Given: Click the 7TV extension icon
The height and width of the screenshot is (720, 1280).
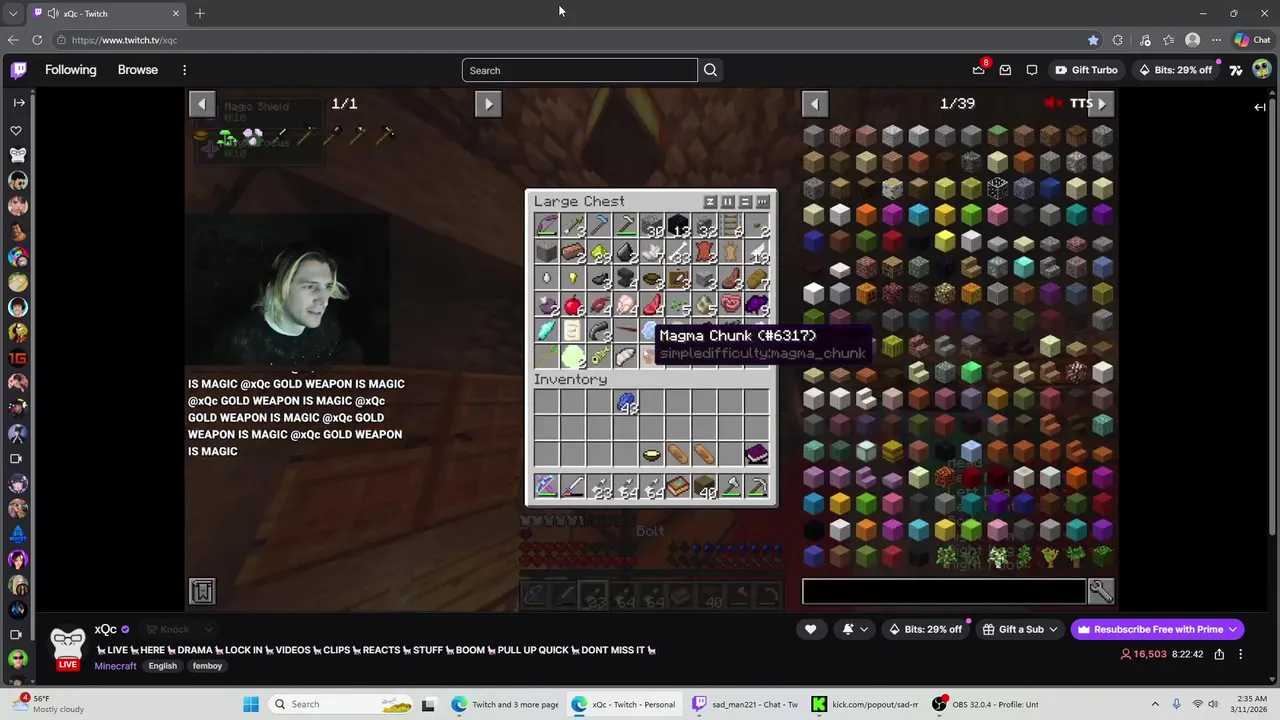Looking at the screenshot, I should [x=1236, y=70].
